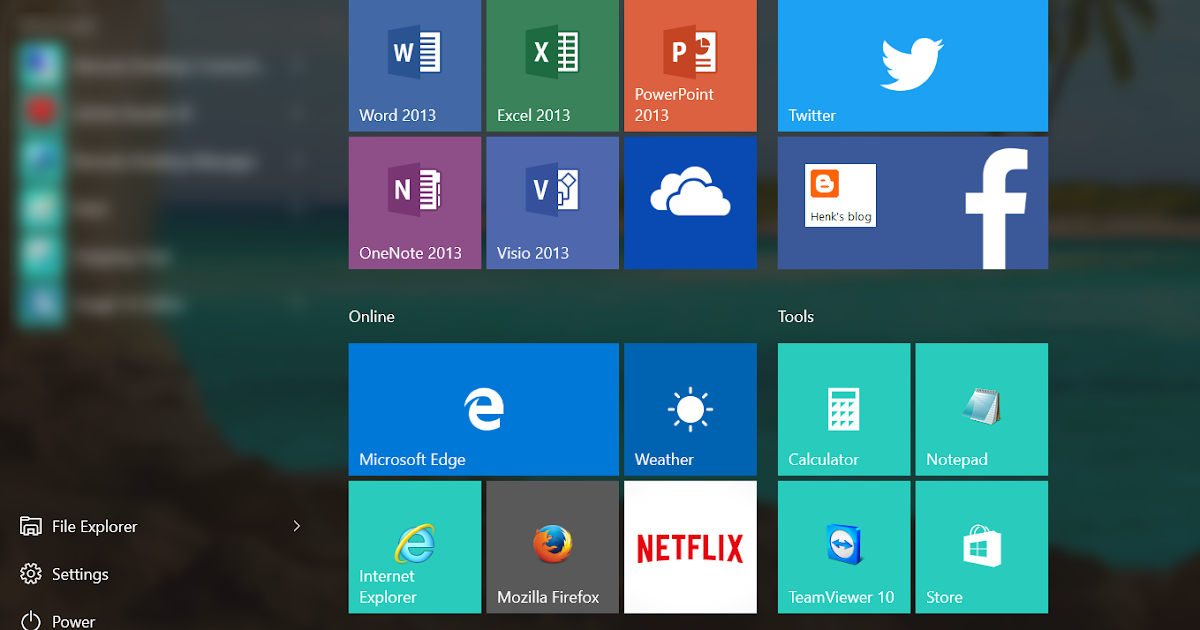Open the OneDrive cloud tile
1200x630 pixels.
pos(690,200)
